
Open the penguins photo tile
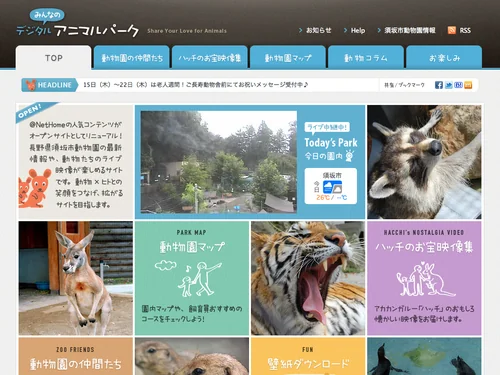424,356
